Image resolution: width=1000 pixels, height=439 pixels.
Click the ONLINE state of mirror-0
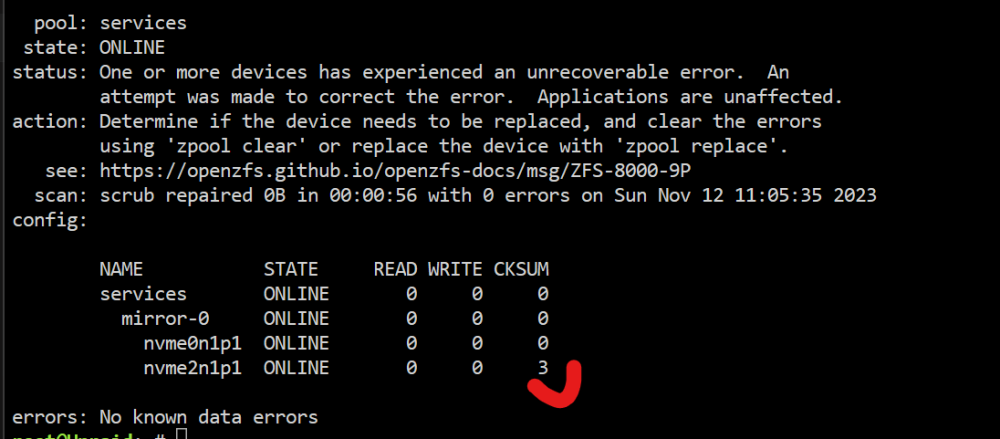tap(296, 318)
